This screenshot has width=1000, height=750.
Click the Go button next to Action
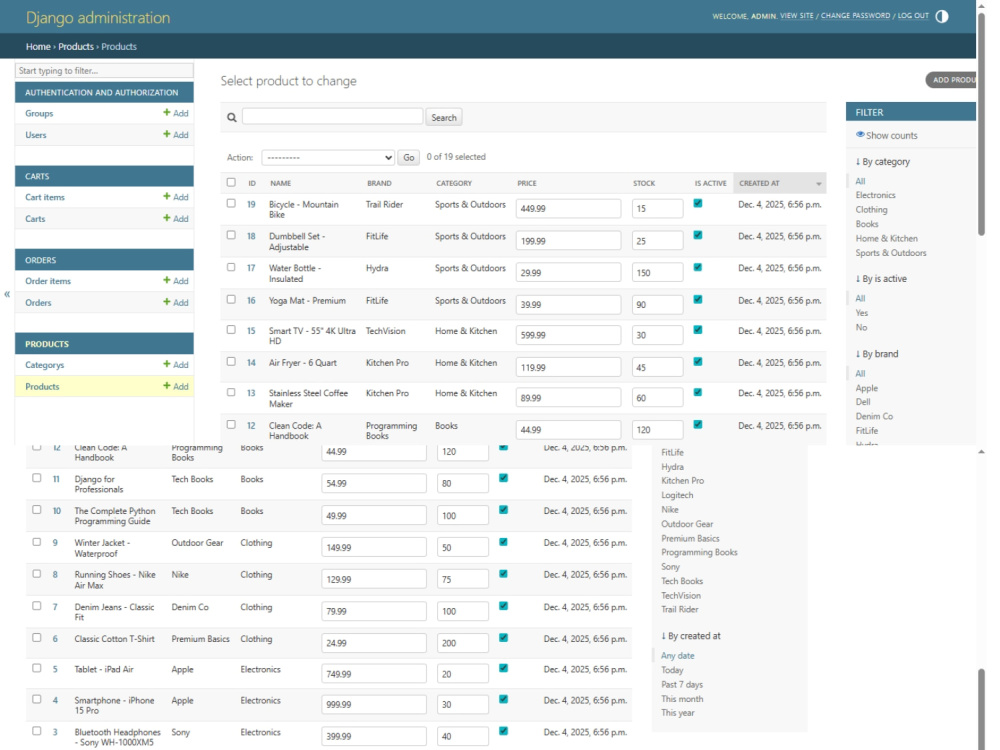point(409,158)
